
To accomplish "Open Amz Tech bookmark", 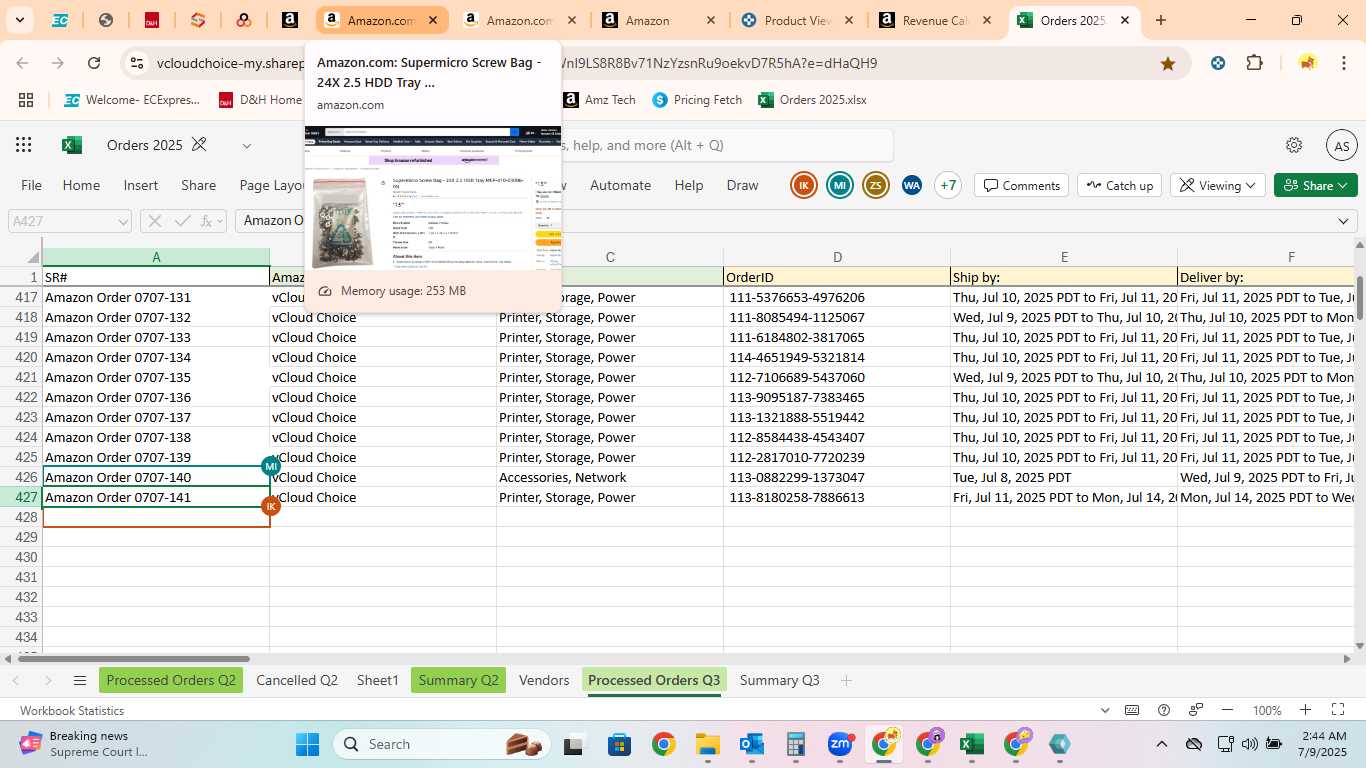I will point(599,100).
